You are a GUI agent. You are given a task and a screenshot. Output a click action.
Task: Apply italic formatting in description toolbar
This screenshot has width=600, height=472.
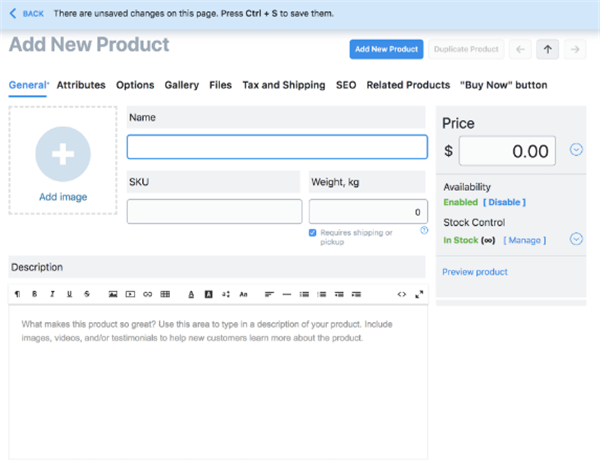(51, 294)
